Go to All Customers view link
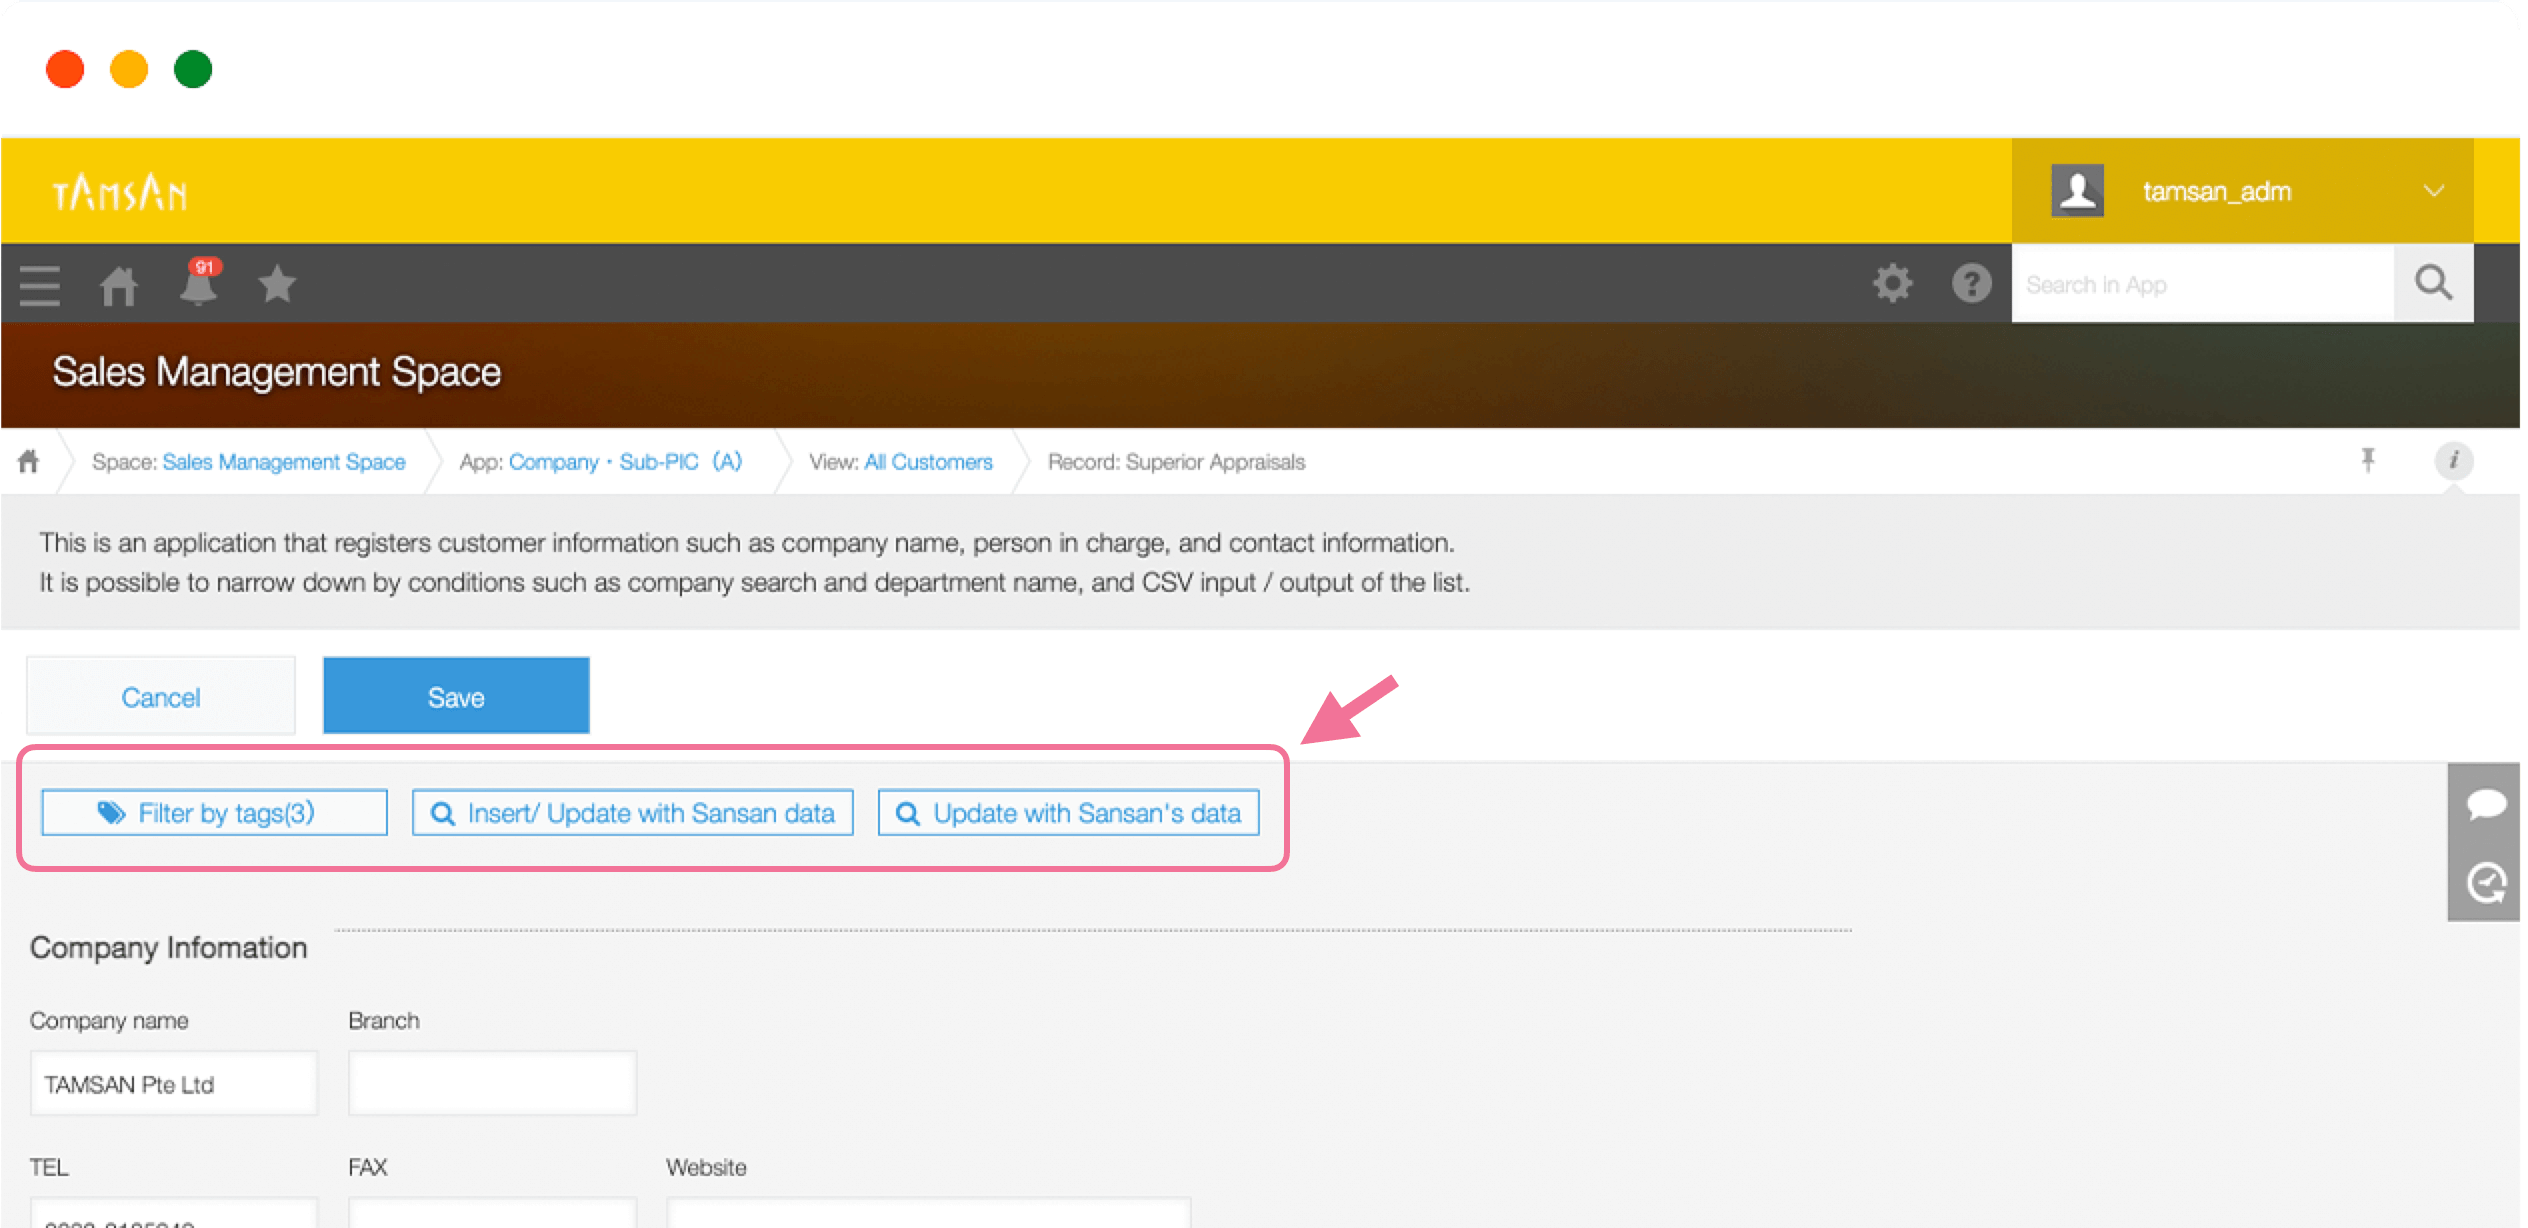 927,462
